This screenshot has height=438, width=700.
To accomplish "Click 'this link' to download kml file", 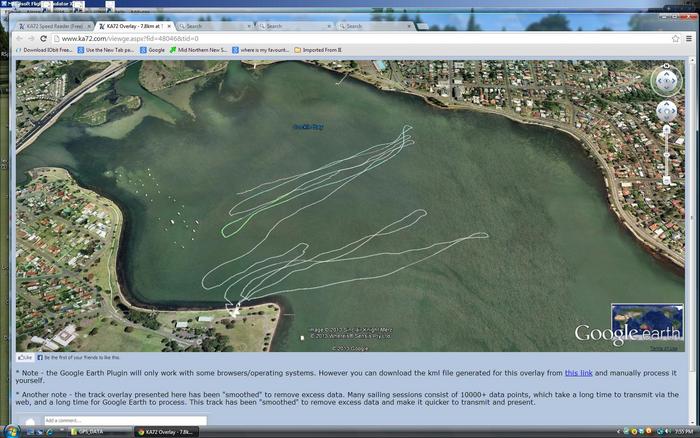I will 578,372.
